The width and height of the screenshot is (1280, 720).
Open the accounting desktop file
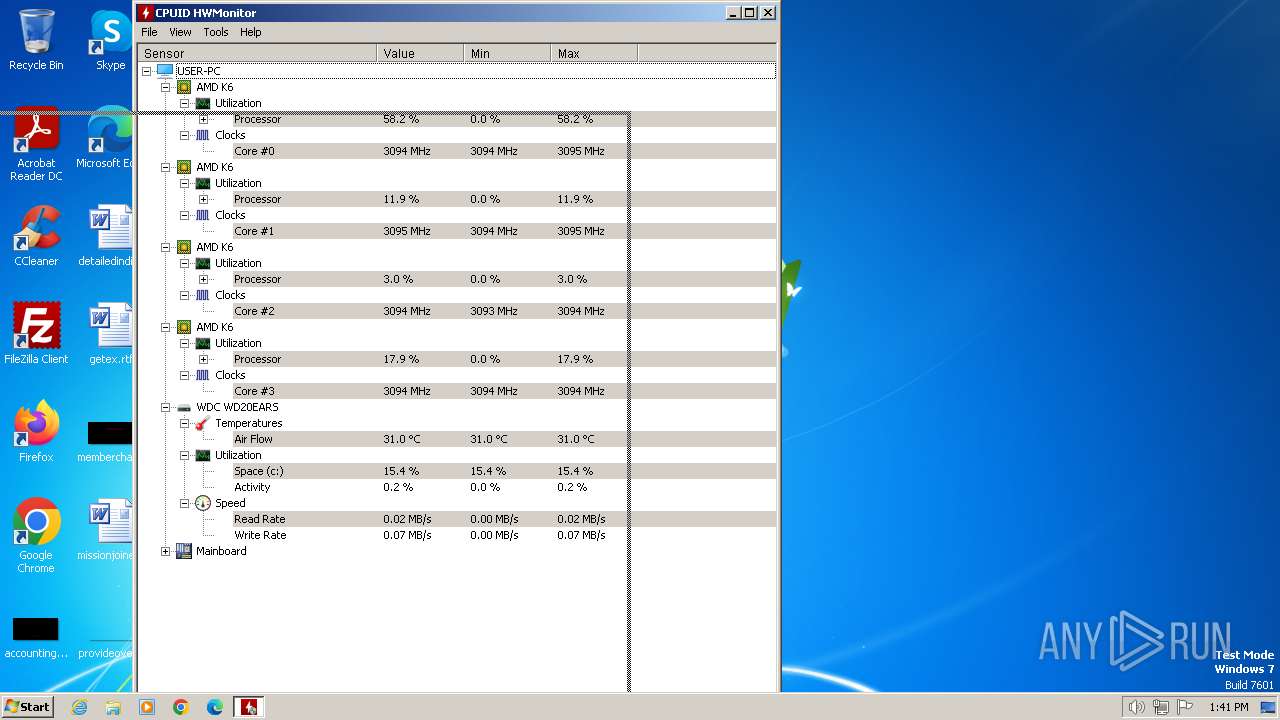[x=36, y=639]
